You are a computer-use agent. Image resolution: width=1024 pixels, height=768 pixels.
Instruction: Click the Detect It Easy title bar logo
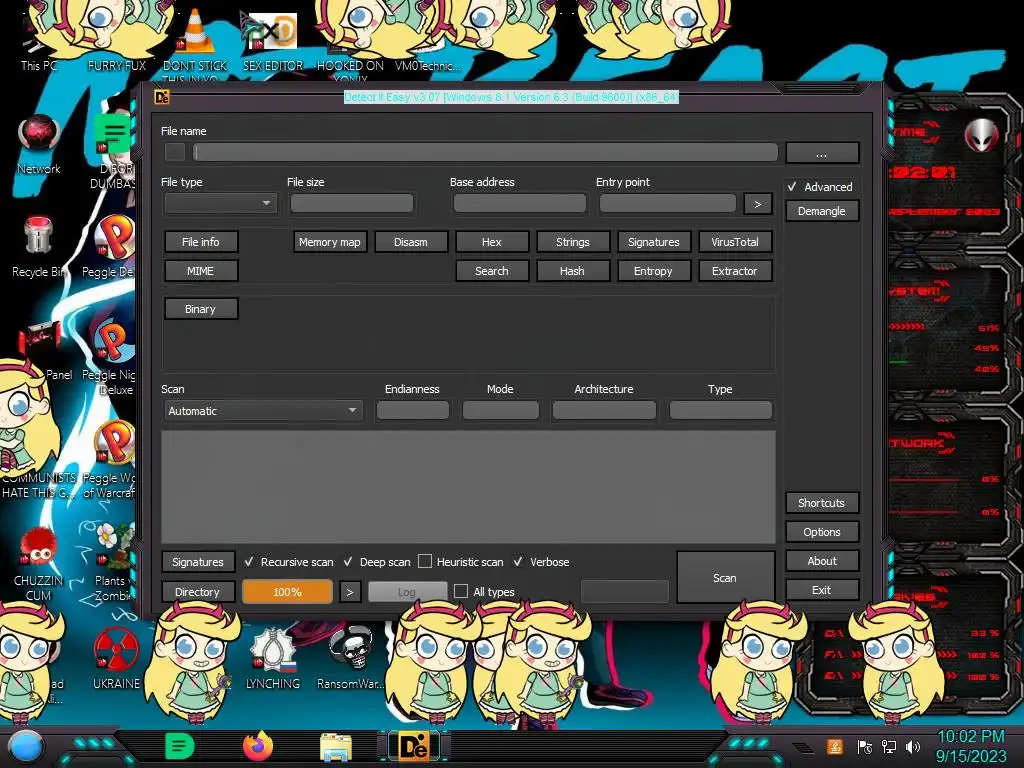point(161,97)
